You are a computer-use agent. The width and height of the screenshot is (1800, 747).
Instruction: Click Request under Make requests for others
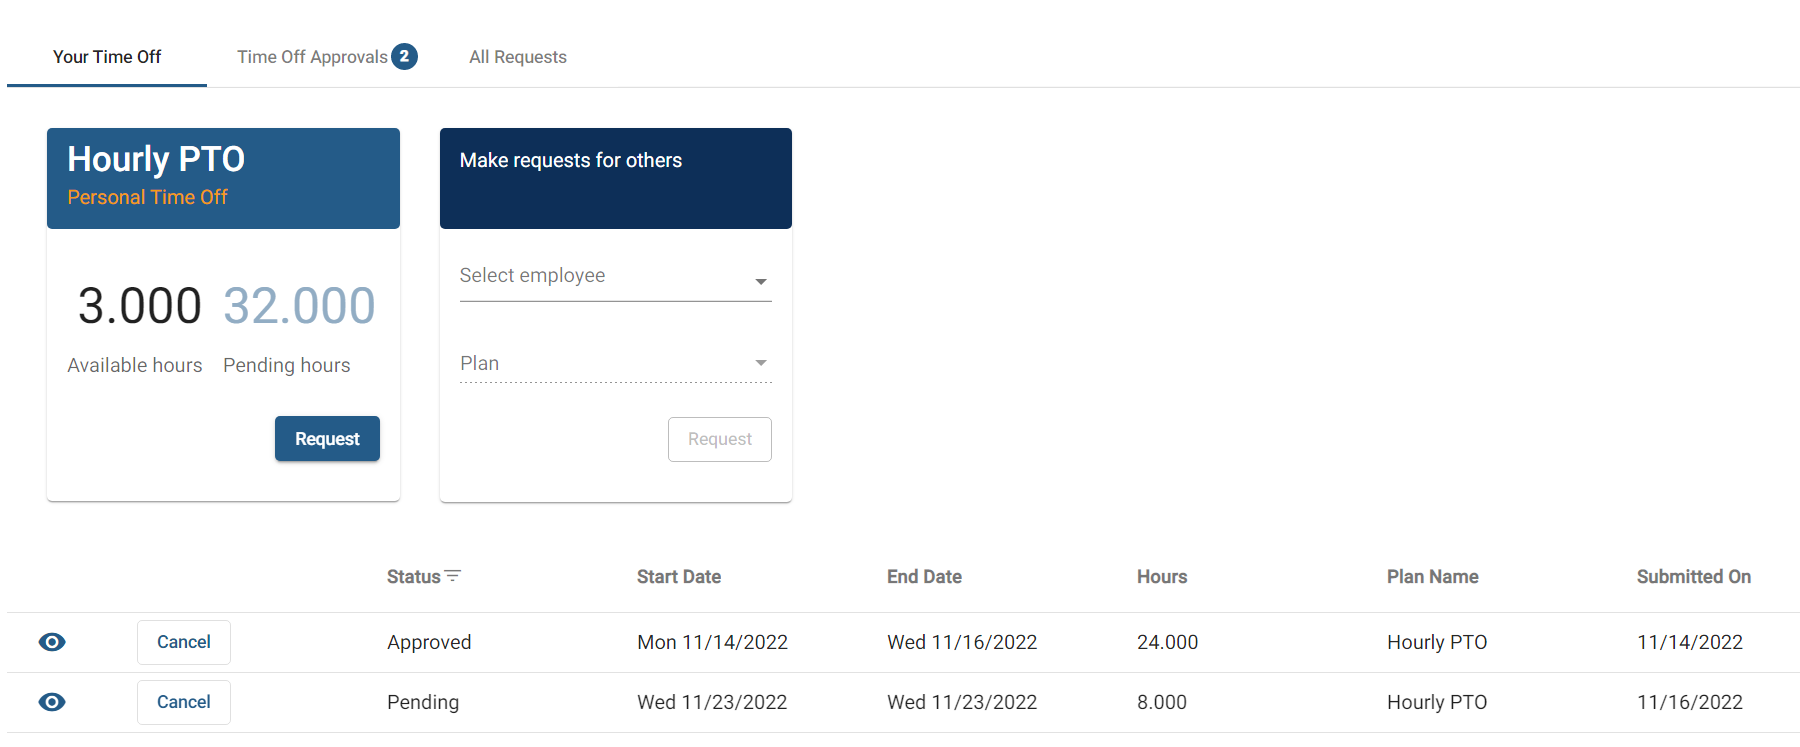click(x=719, y=439)
